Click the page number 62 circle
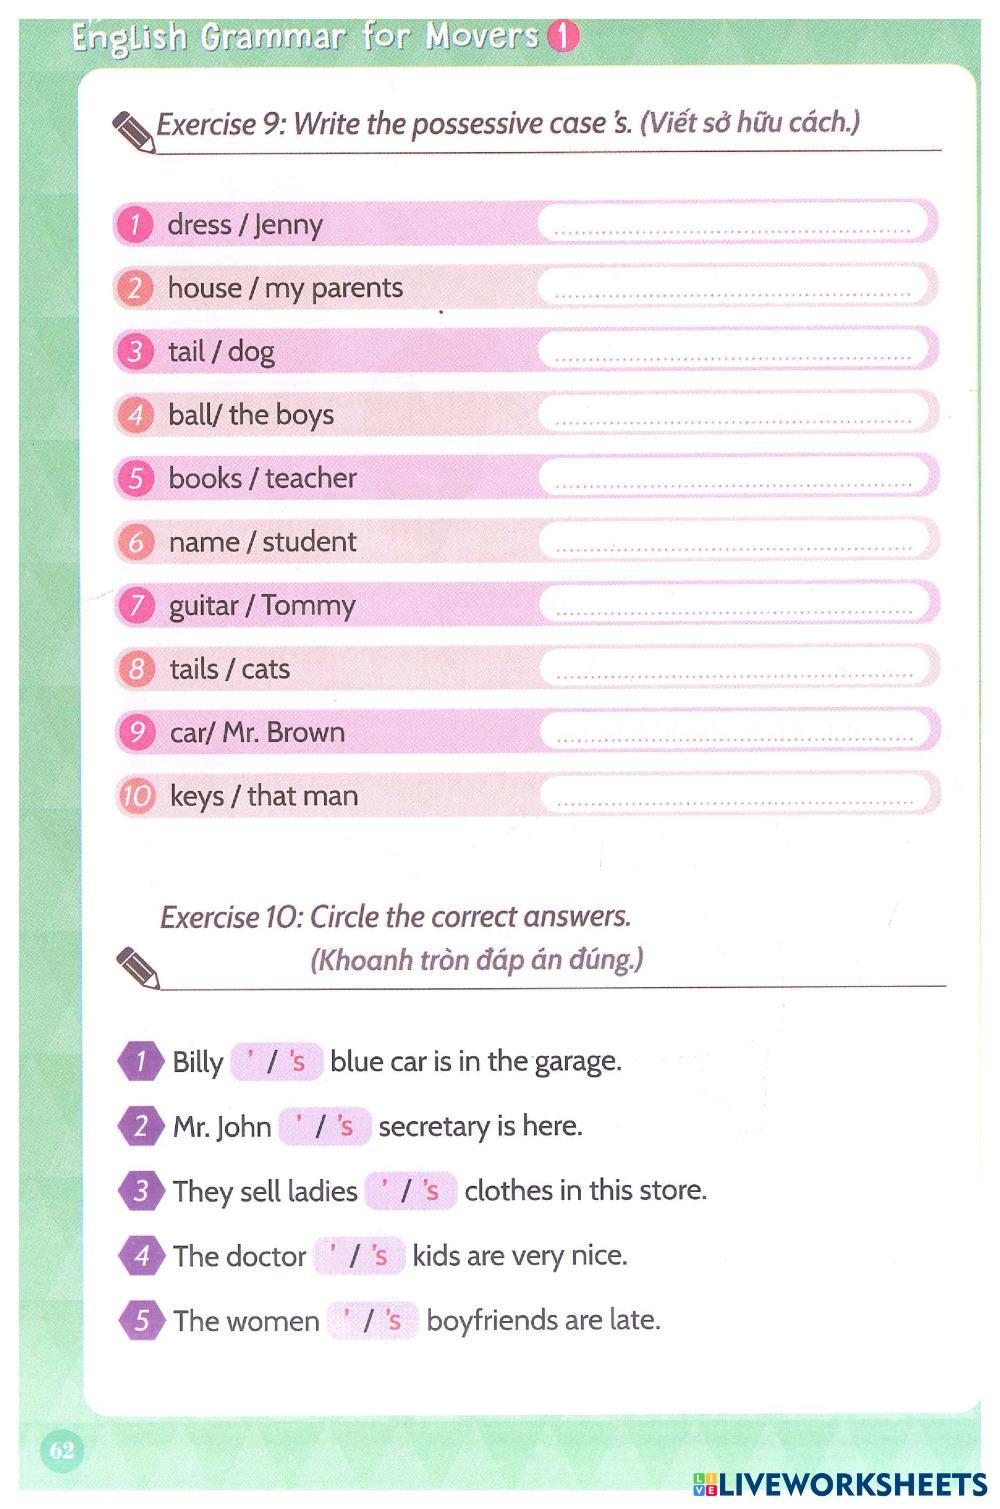1000x1509 pixels. pyautogui.click(x=62, y=1450)
